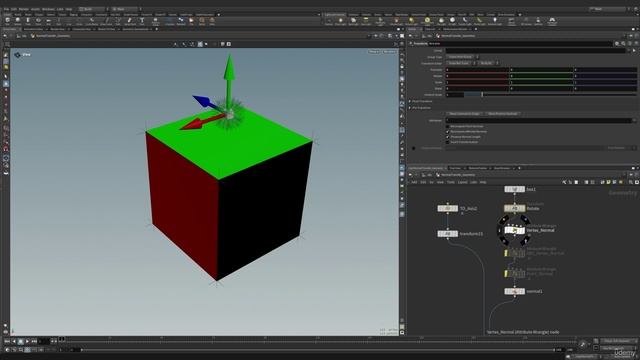Image resolution: width=640 pixels, height=360 pixels.
Task: Select the transform15 node
Action: pos(447,233)
